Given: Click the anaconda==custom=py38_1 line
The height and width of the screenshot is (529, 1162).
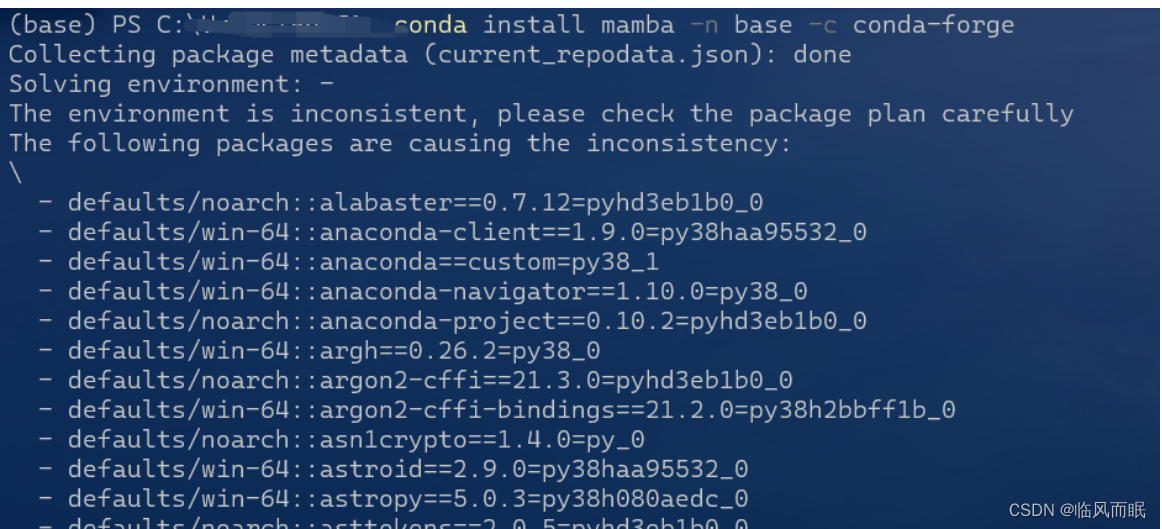Looking at the screenshot, I should [349, 262].
